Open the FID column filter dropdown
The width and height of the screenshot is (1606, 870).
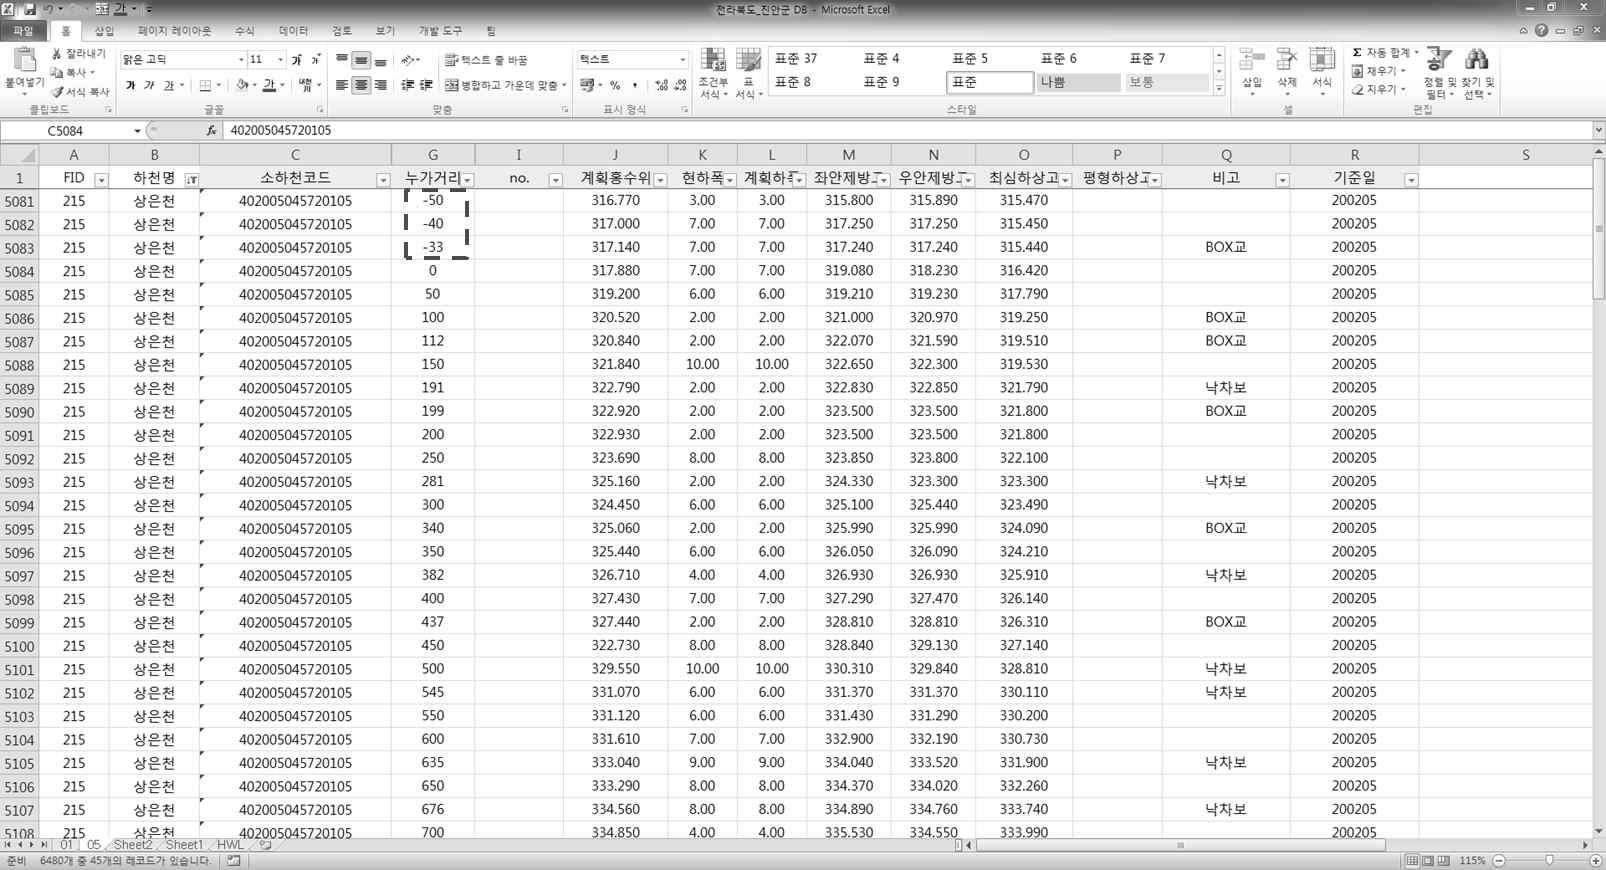(101, 180)
